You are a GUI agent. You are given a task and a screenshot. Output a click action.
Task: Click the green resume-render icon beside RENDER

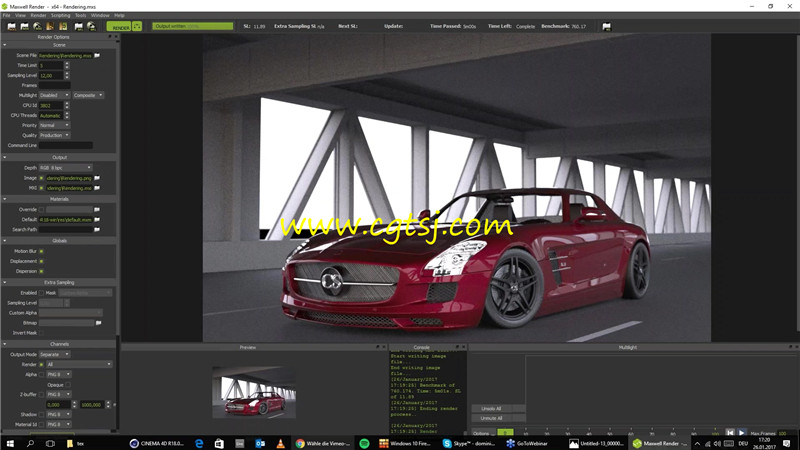[x=137, y=27]
